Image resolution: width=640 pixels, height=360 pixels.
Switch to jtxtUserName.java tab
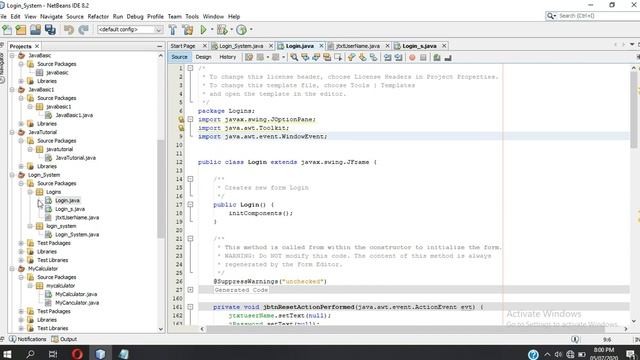(358, 46)
